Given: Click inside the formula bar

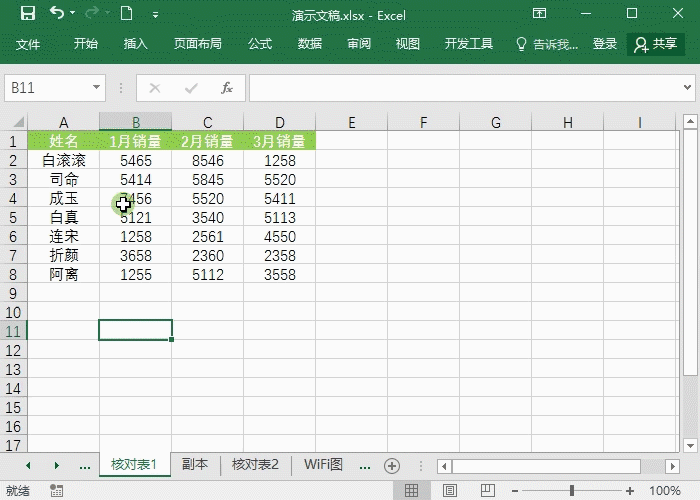Looking at the screenshot, I should coord(464,88).
